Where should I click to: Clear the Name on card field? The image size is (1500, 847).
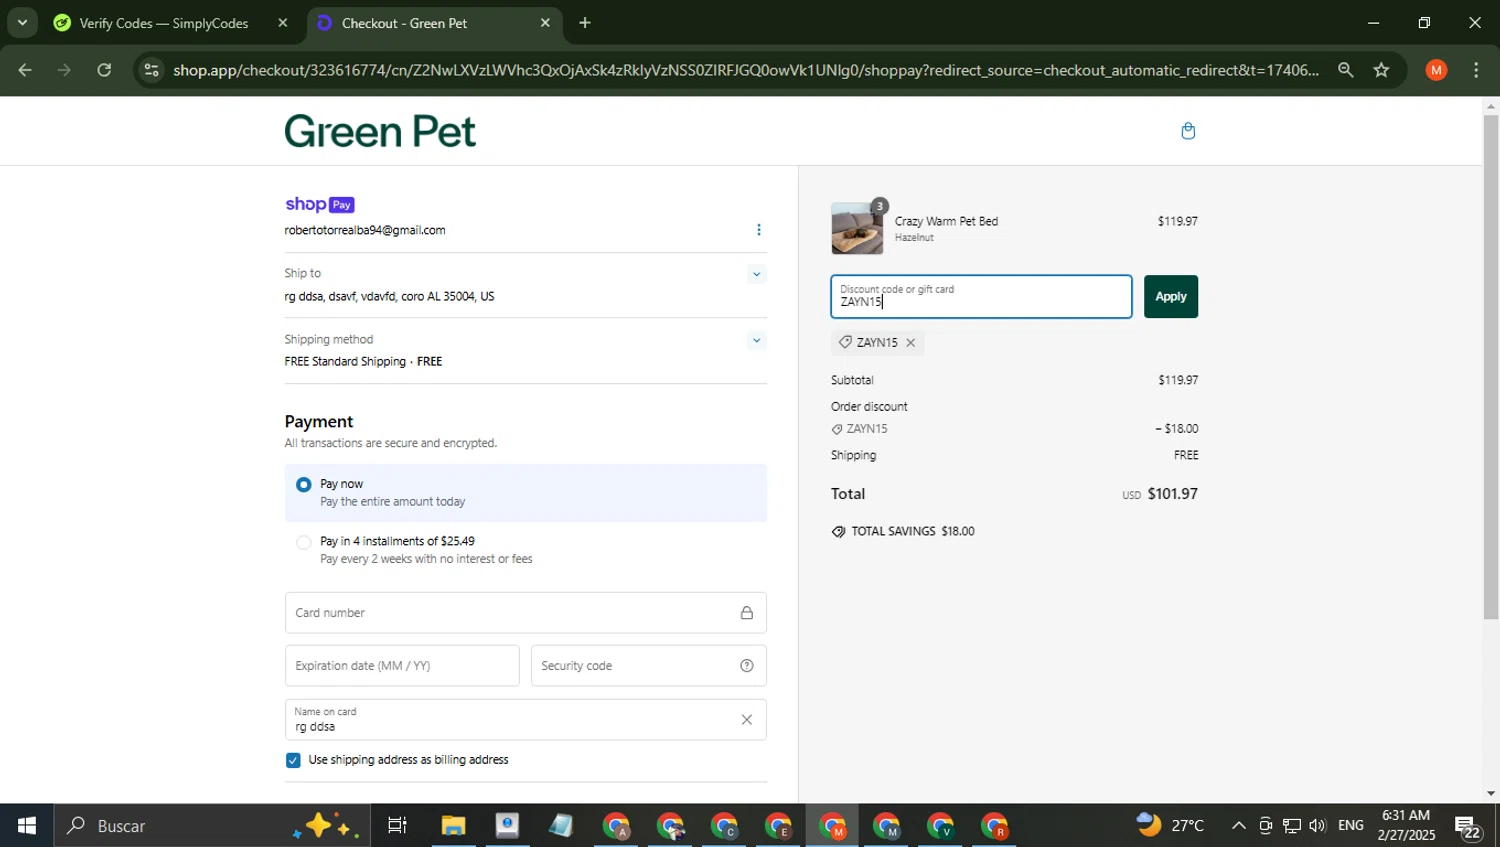click(x=746, y=720)
